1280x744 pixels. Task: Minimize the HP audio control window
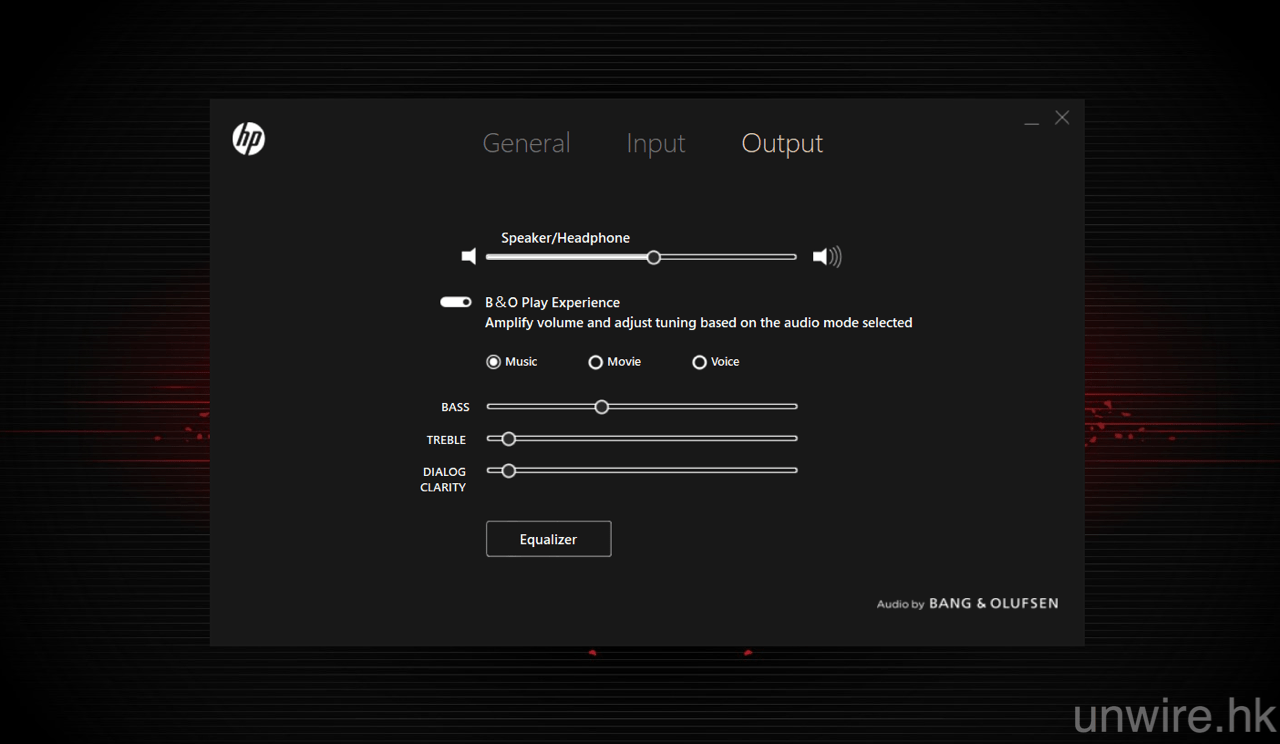pyautogui.click(x=1031, y=119)
